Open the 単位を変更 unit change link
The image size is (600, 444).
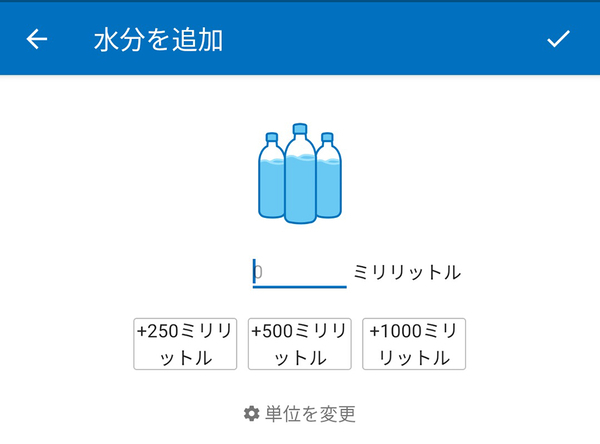(310, 414)
